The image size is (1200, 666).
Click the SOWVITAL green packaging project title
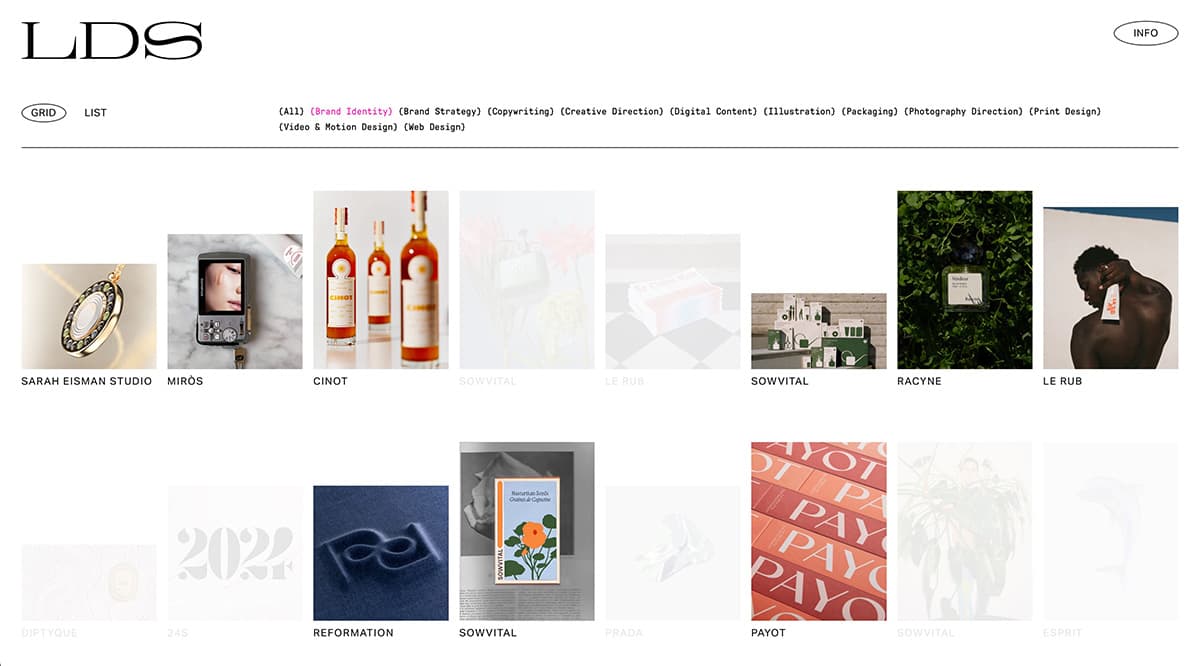point(779,381)
